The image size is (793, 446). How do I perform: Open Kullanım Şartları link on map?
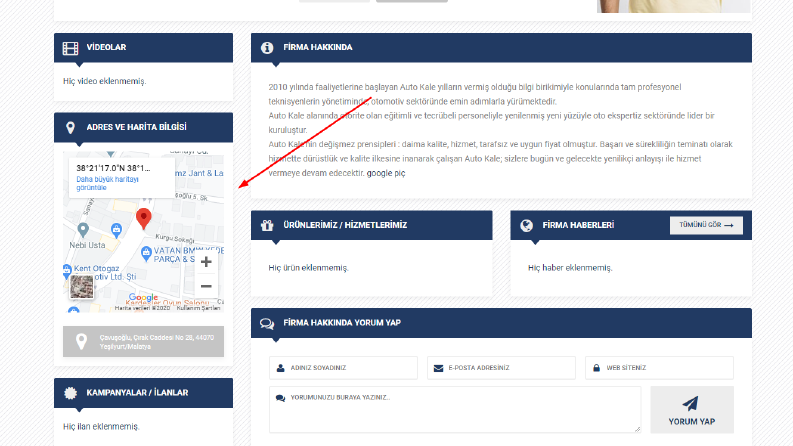tap(198, 308)
